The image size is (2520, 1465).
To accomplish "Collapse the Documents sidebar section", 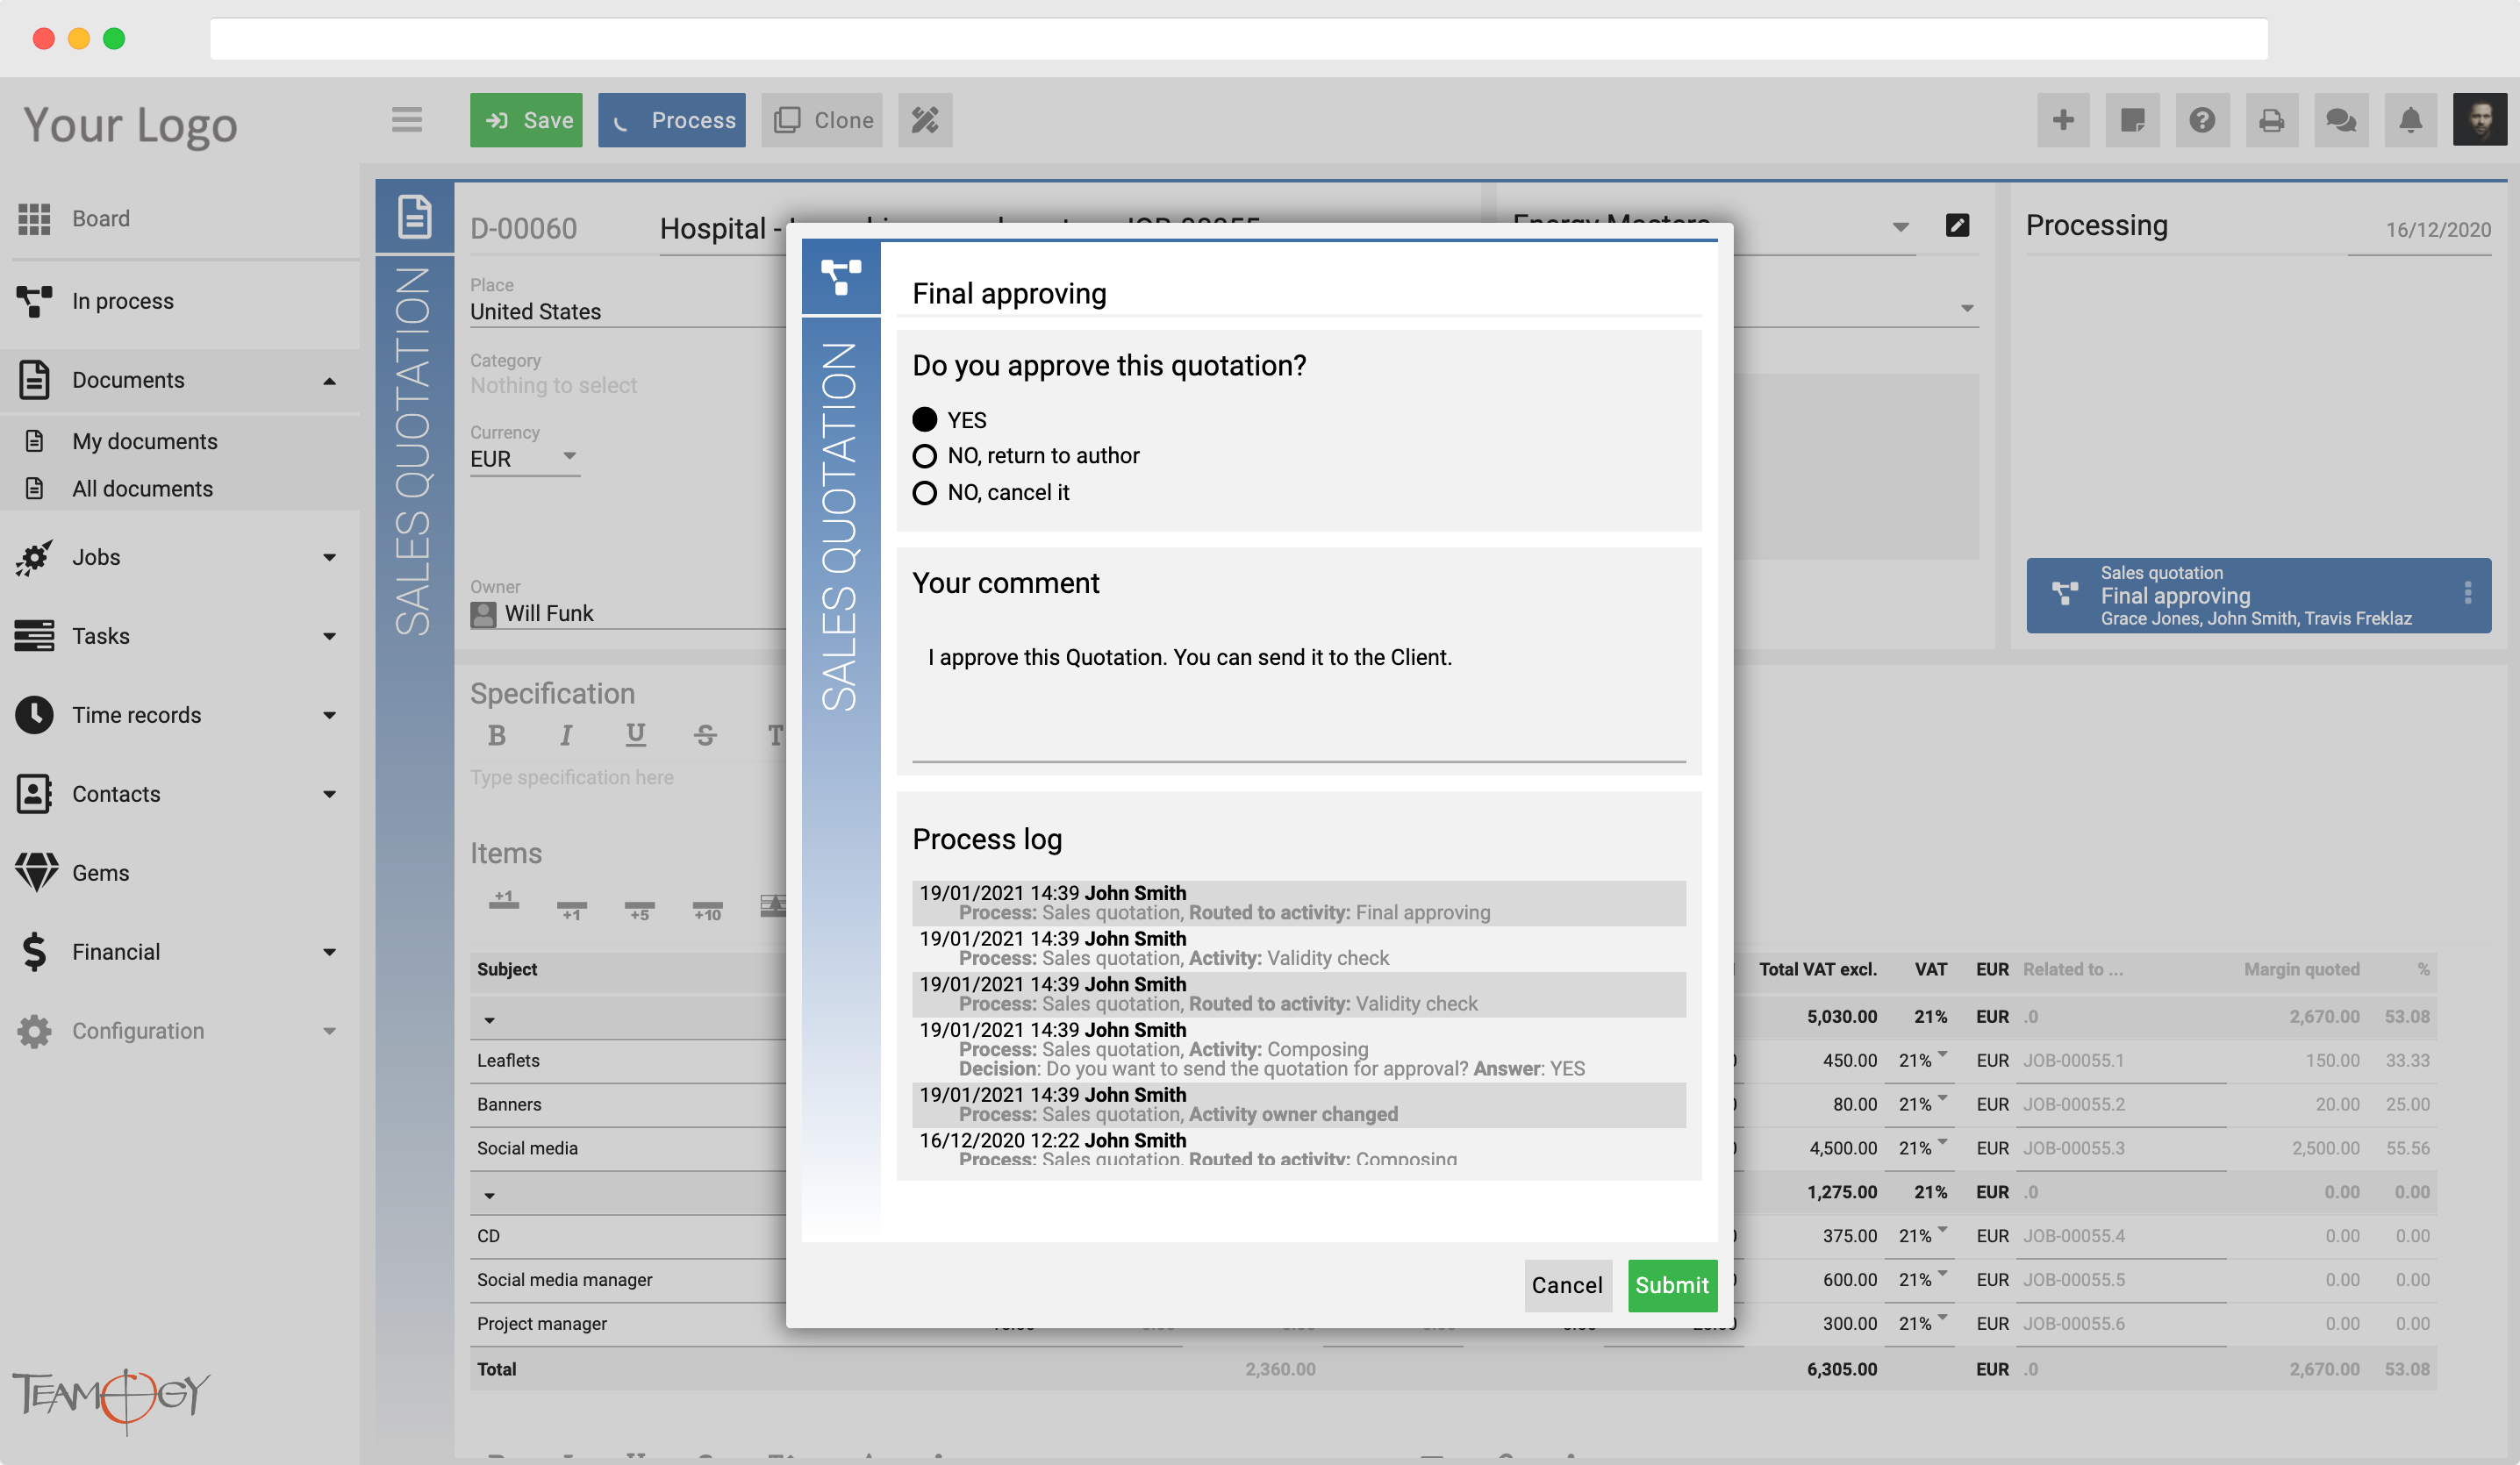I will [x=329, y=381].
